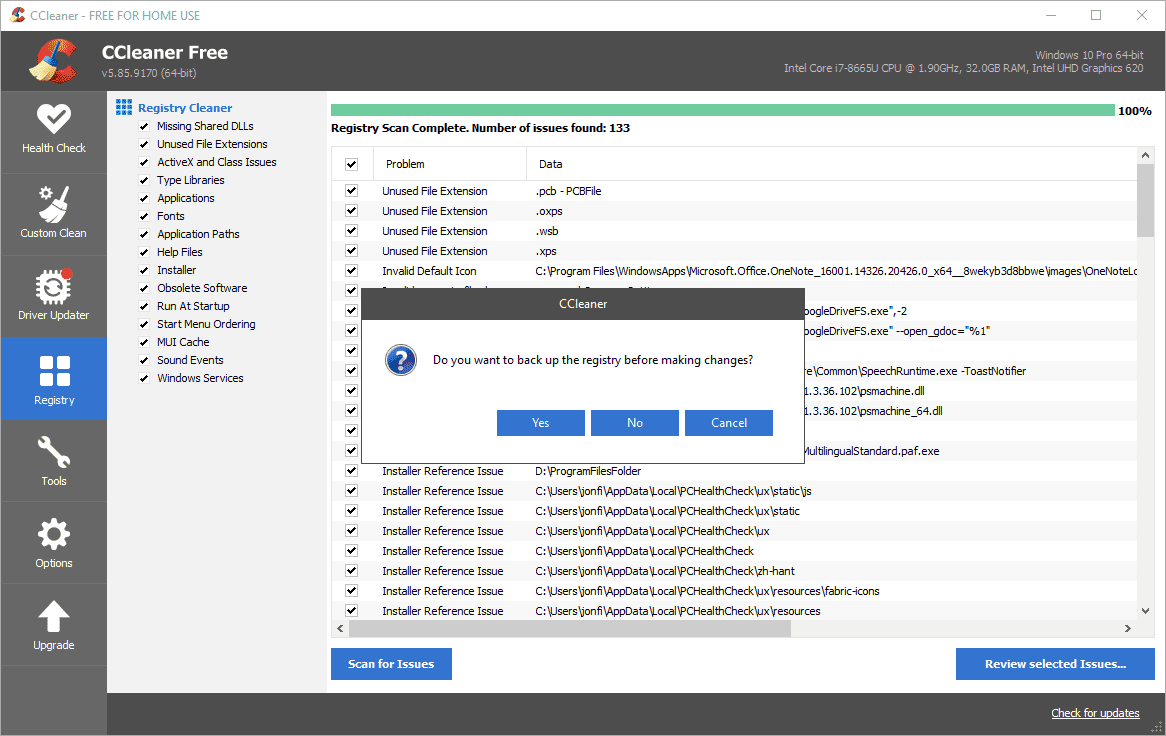The width and height of the screenshot is (1166, 736).
Task: Select the Registry sidebar icon
Action: tap(54, 378)
